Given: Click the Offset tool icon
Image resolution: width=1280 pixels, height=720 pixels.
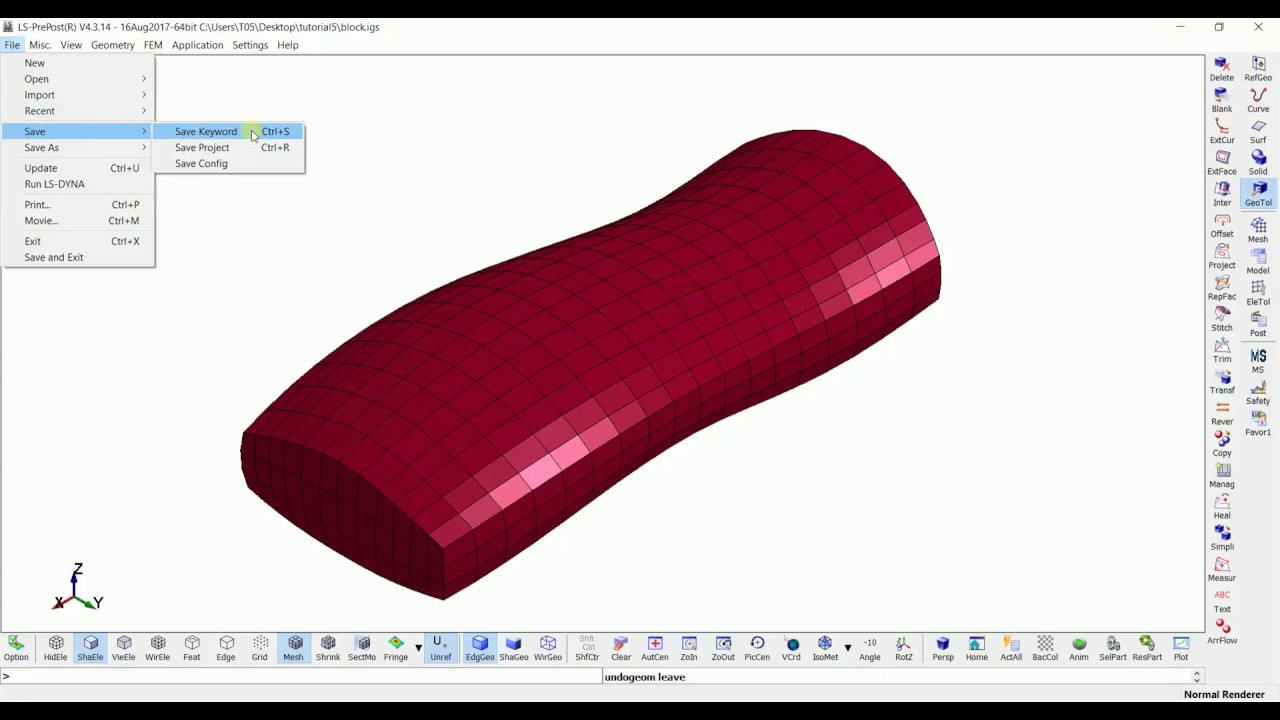Looking at the screenshot, I should coord(1222,224).
